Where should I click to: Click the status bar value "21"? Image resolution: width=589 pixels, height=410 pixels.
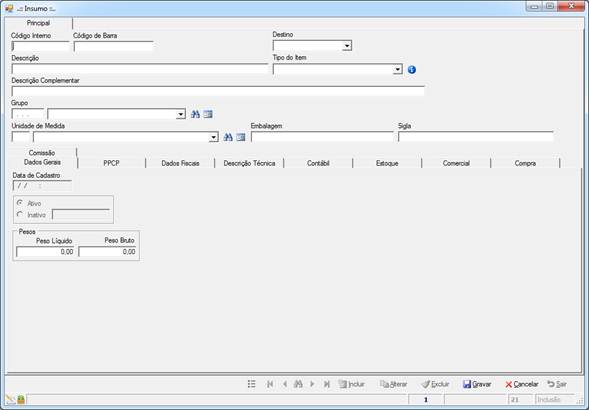pos(515,399)
